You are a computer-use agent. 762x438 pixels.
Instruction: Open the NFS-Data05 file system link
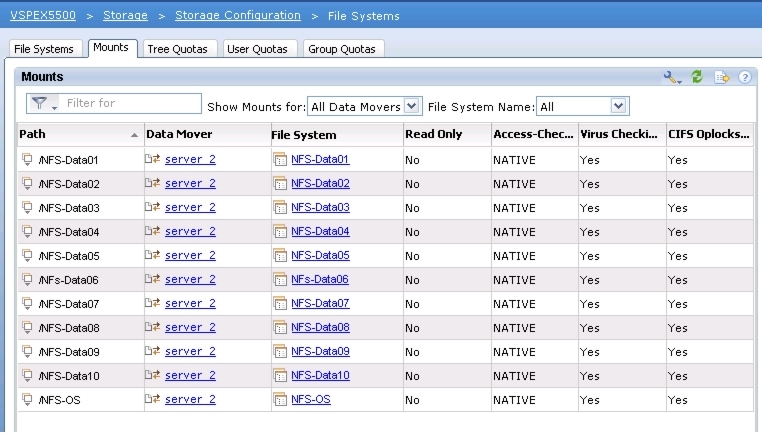320,255
